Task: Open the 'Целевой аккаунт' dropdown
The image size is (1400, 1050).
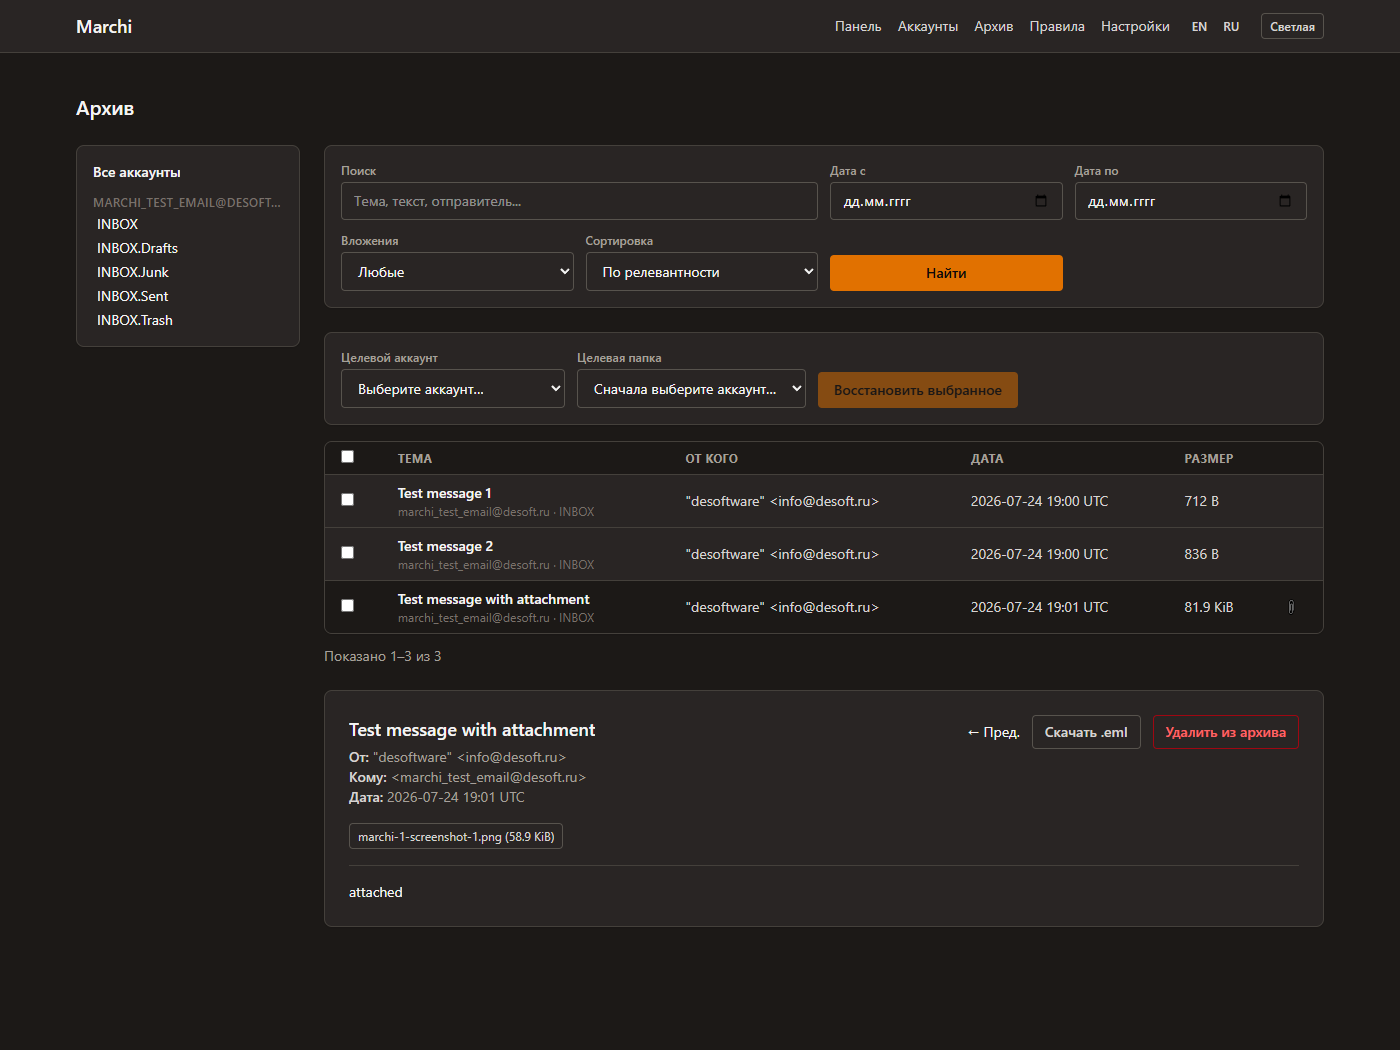Action: pyautogui.click(x=453, y=389)
